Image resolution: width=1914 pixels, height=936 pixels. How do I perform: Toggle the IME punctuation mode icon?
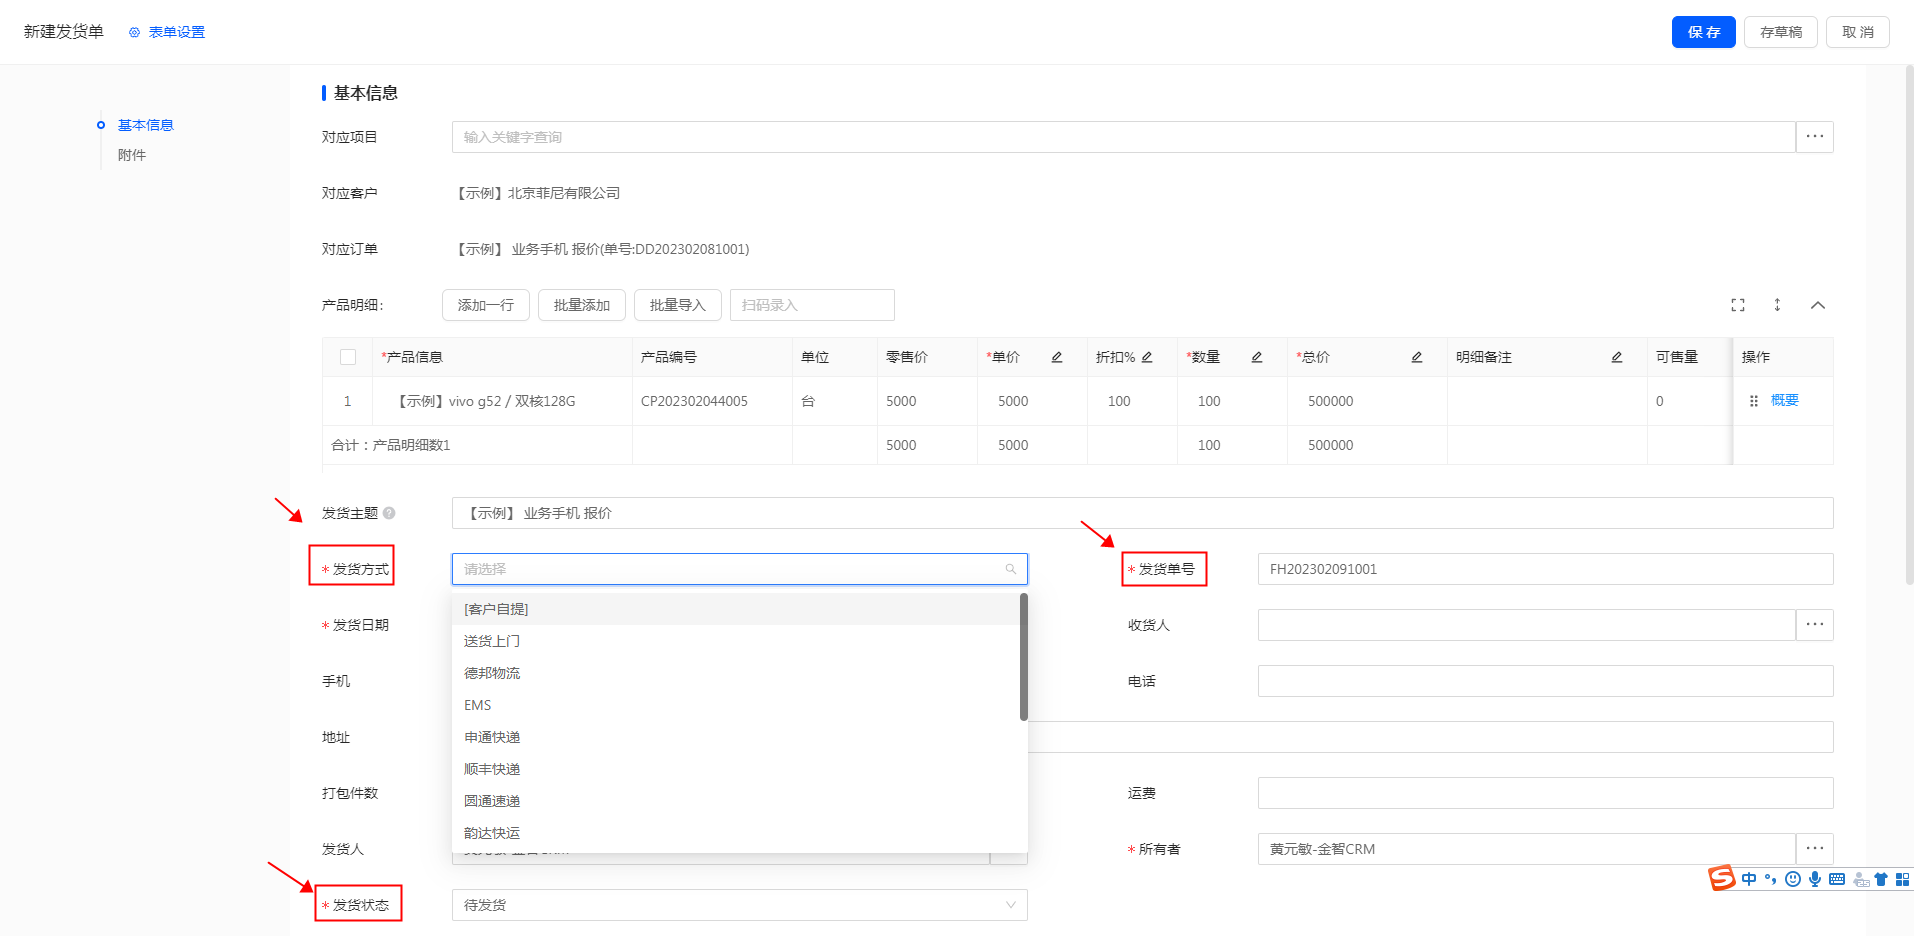(1771, 879)
